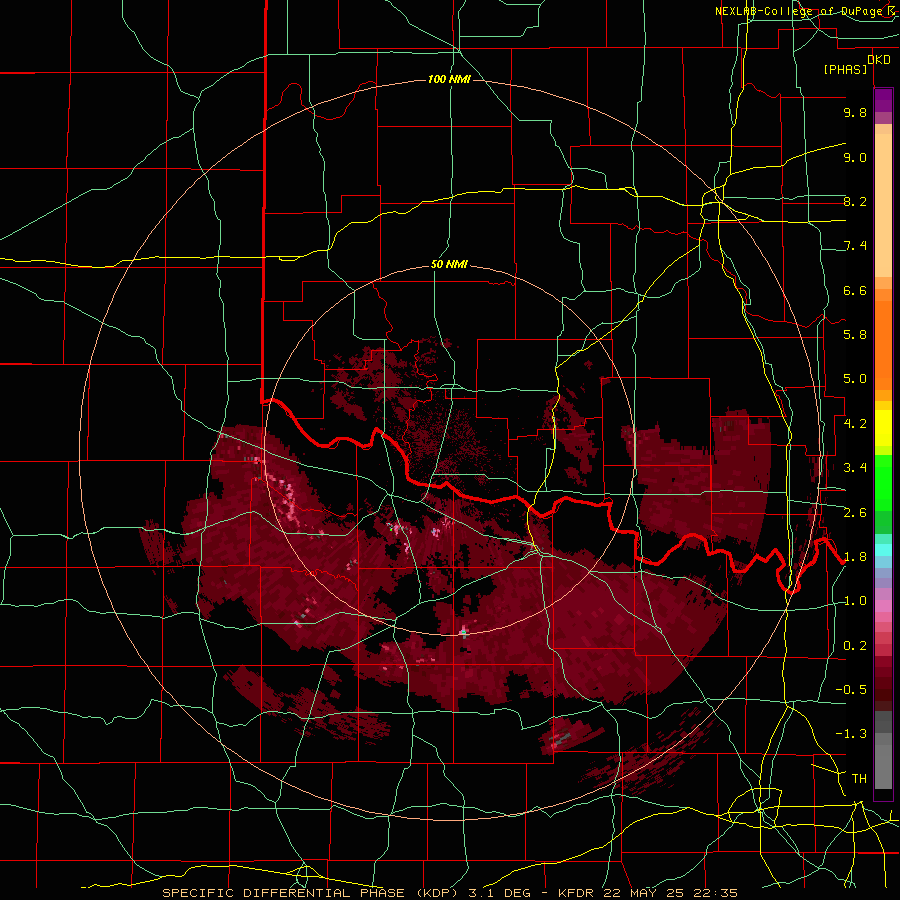Click the 100 NMI range ring label
Viewport: 900px width, 900px height.
(449, 79)
